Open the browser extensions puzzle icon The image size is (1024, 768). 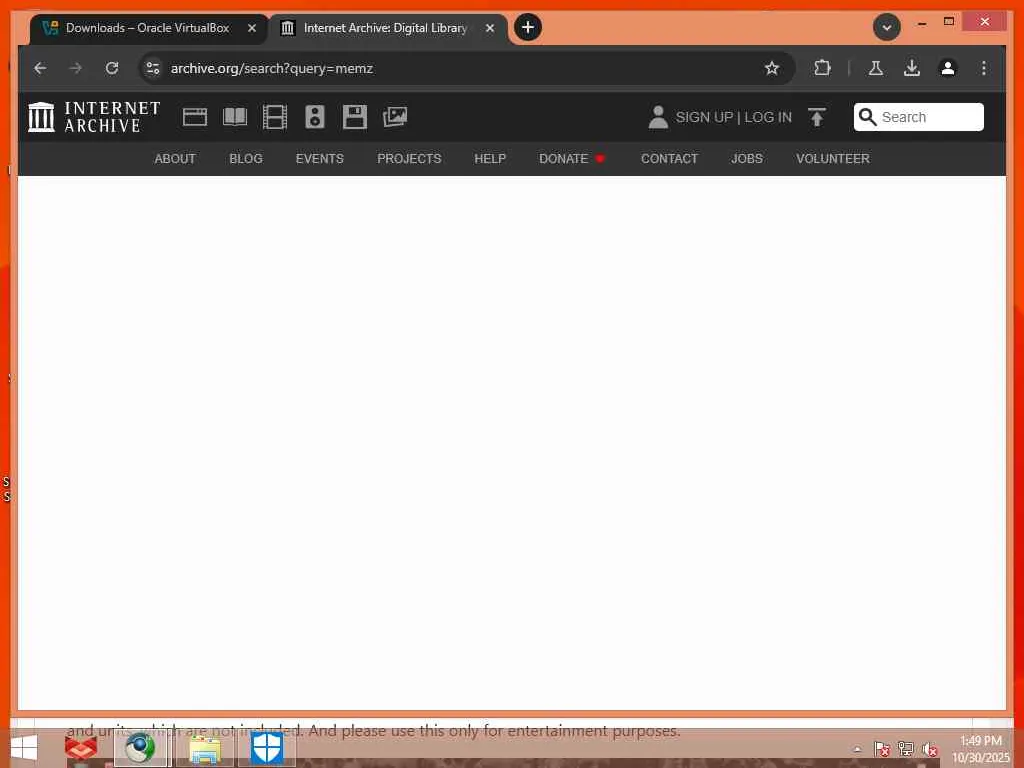point(822,68)
